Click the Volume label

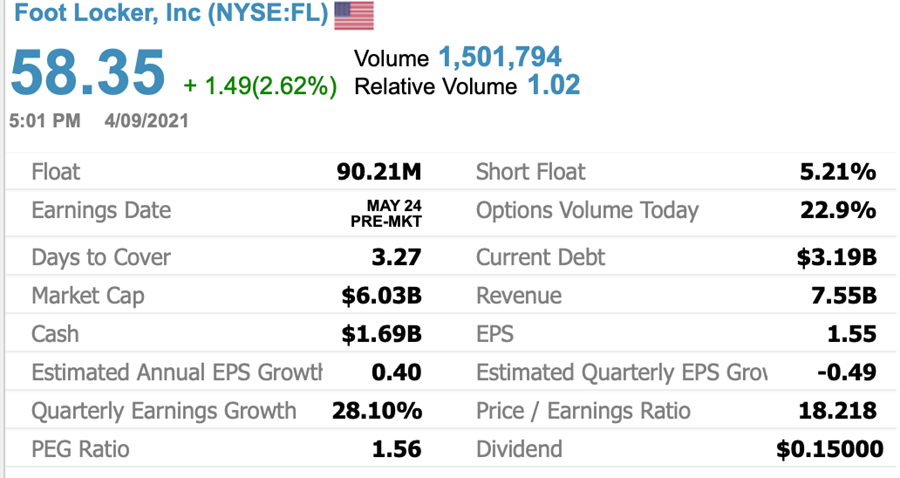coord(391,59)
